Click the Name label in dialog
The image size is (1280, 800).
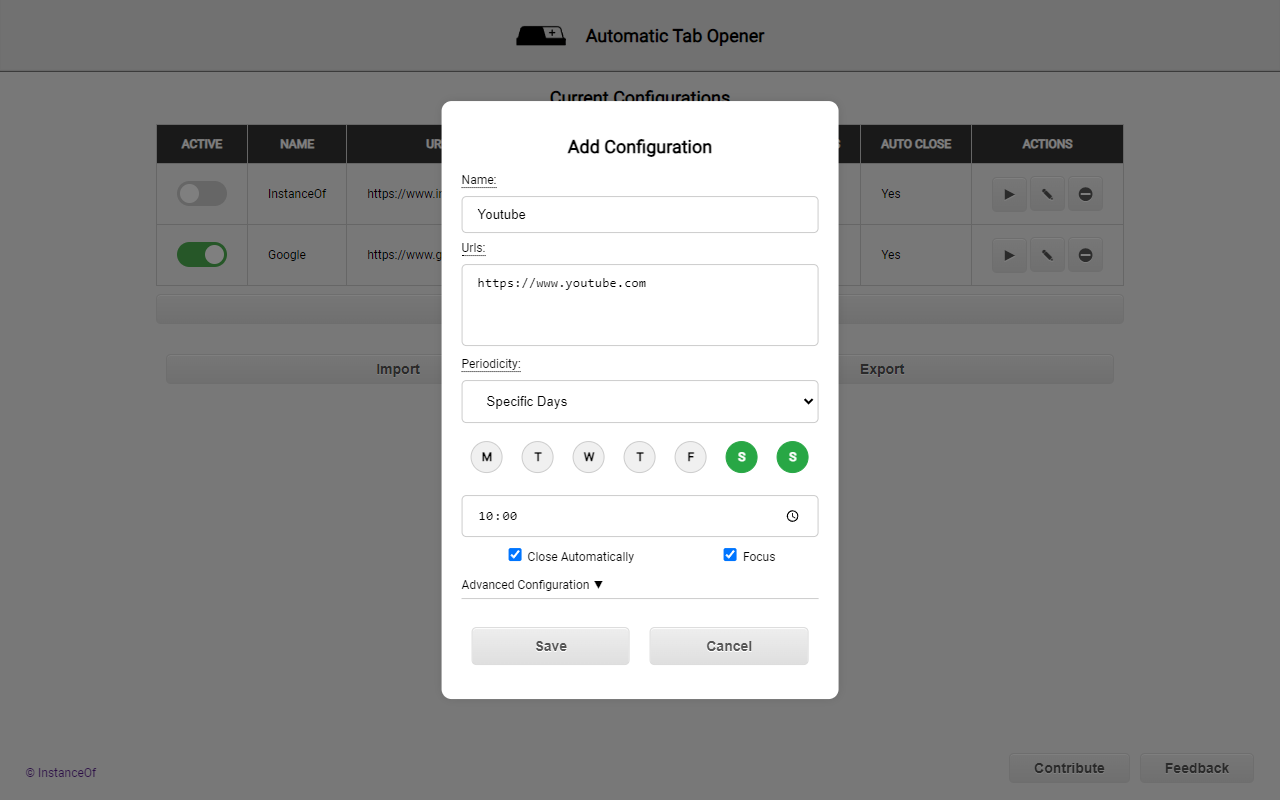click(x=479, y=180)
